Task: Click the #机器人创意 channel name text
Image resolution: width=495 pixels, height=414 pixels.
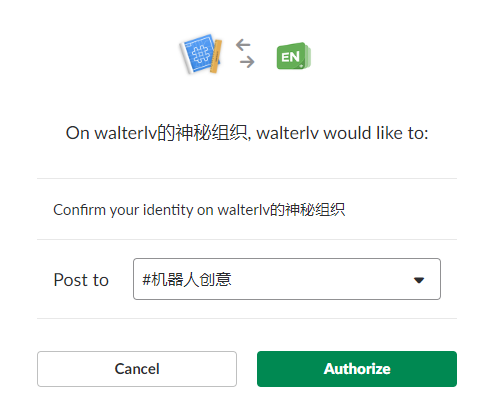Action: click(187, 279)
